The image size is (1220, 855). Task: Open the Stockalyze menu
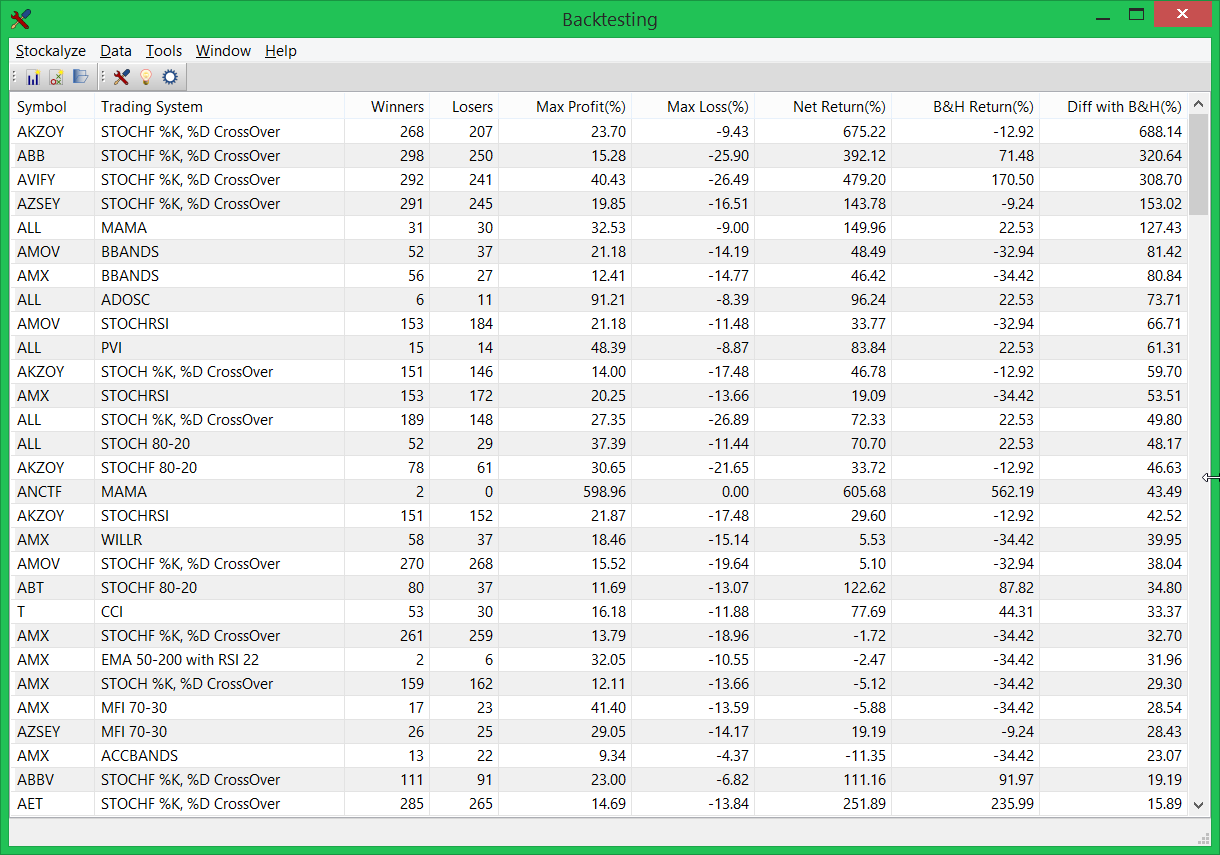(50, 51)
